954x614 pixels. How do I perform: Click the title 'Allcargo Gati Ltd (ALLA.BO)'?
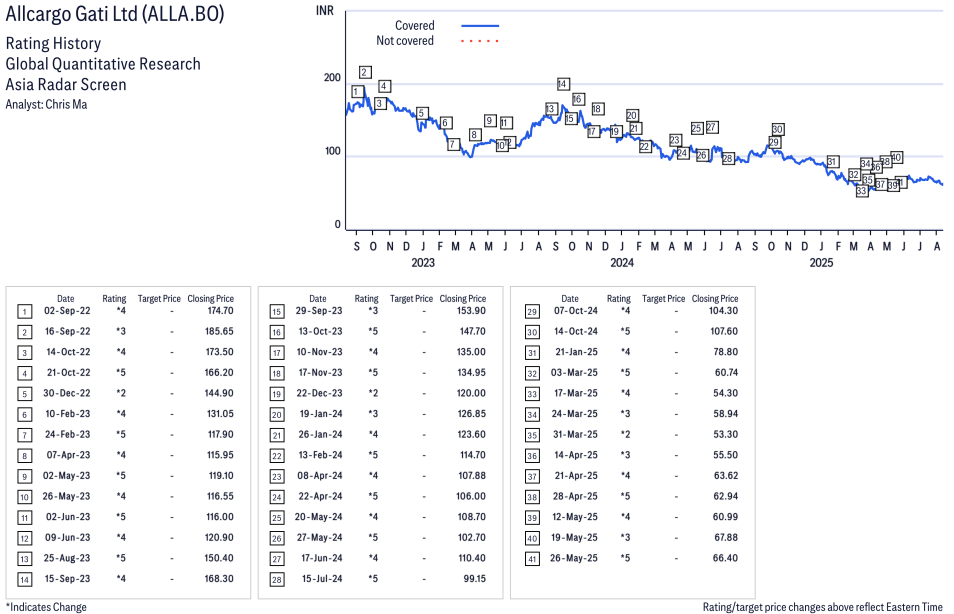click(x=115, y=13)
